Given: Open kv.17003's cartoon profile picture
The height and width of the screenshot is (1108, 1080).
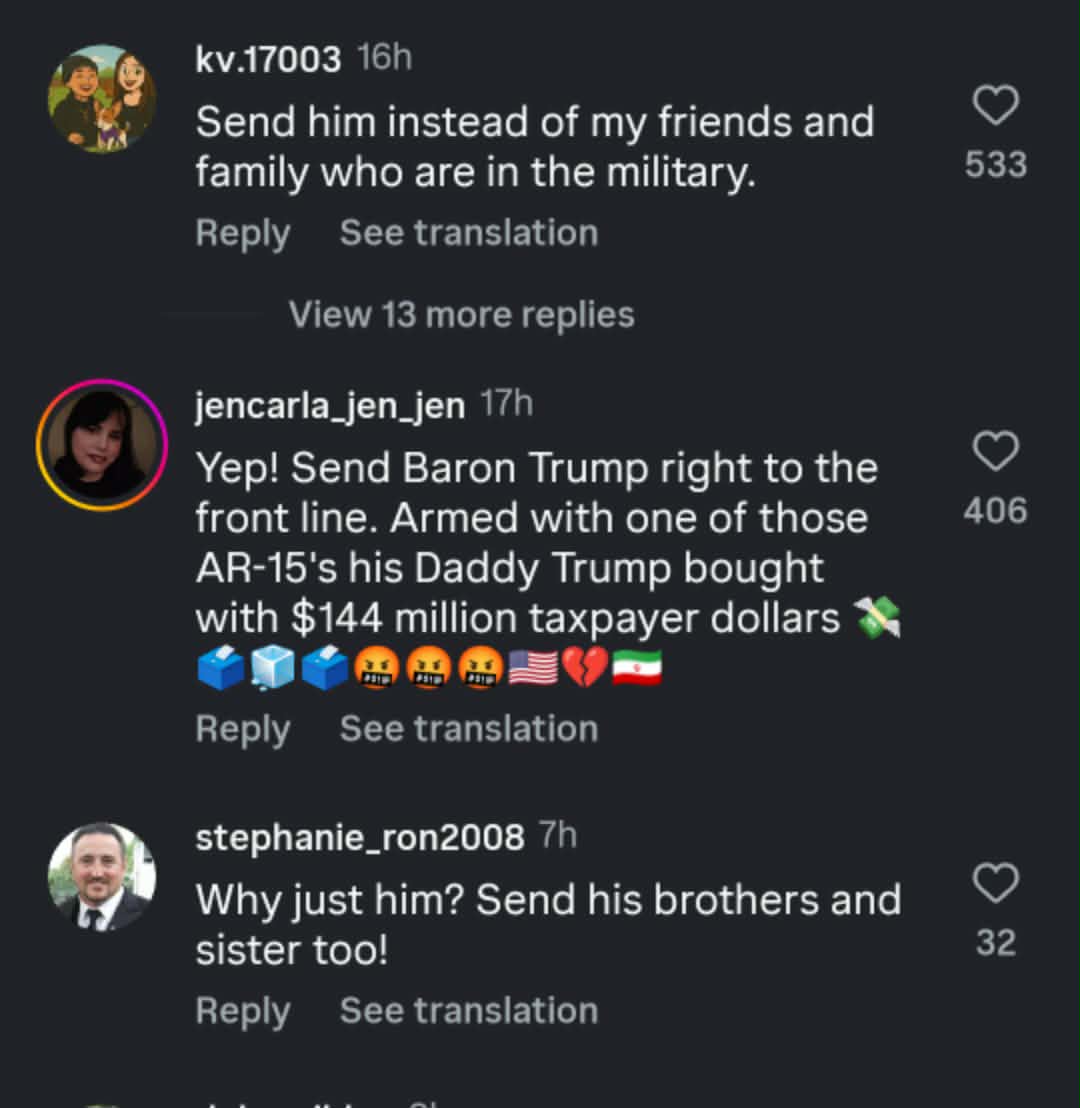Looking at the screenshot, I should [x=102, y=99].
